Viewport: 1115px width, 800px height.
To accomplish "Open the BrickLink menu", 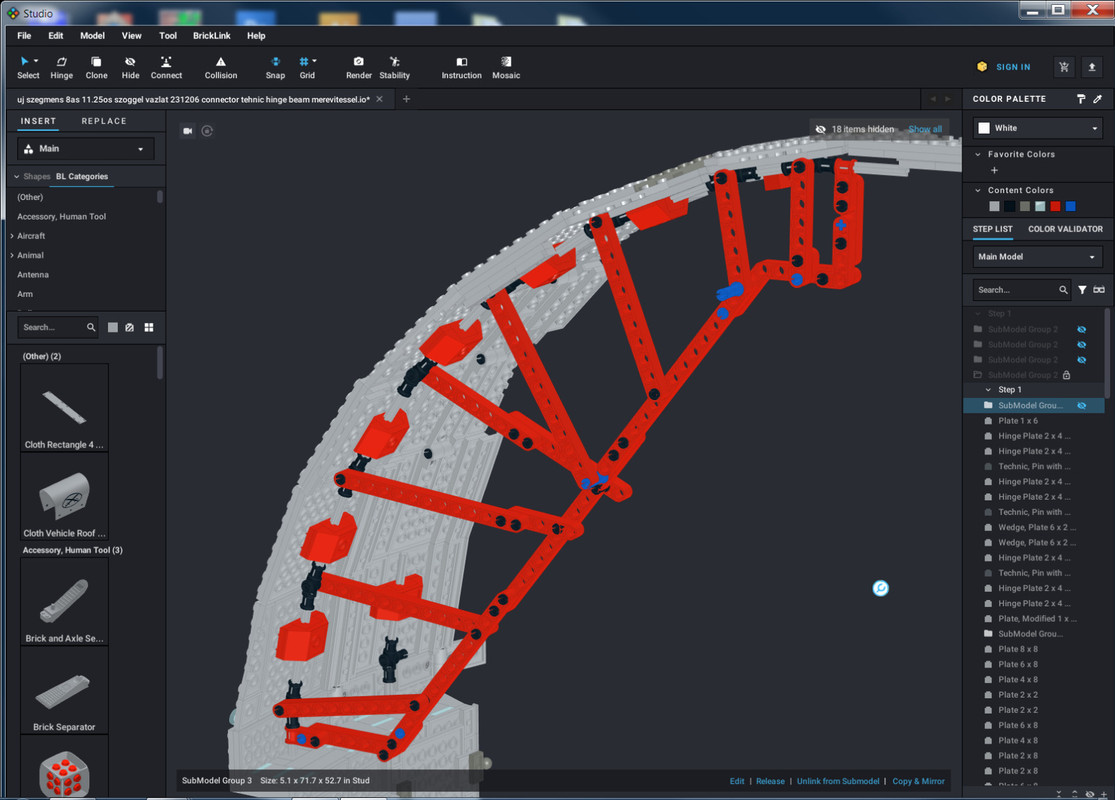I will tap(211, 36).
